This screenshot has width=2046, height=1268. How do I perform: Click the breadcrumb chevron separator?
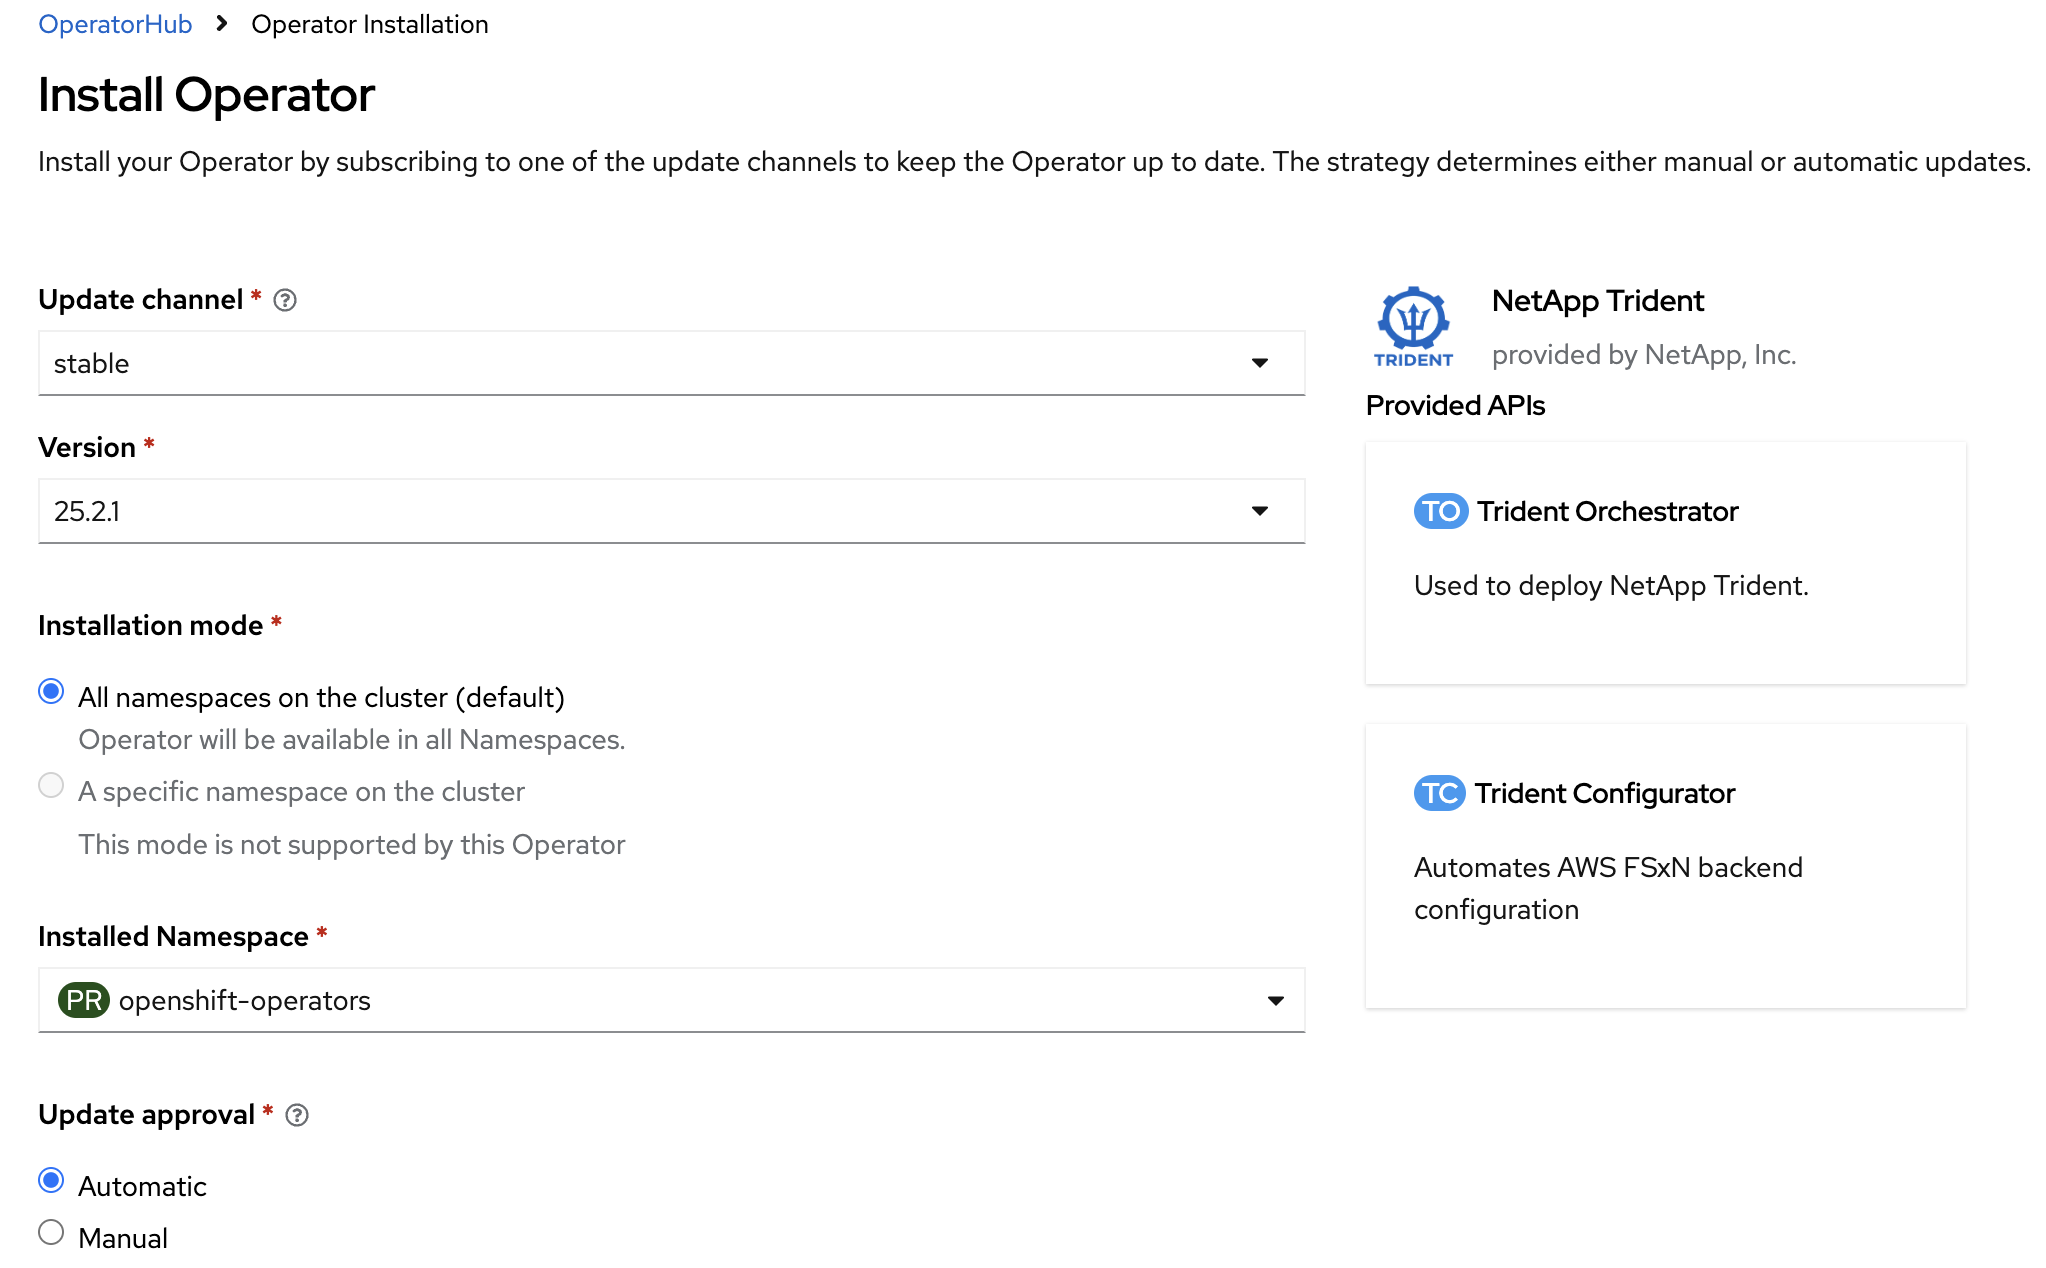coord(222,24)
